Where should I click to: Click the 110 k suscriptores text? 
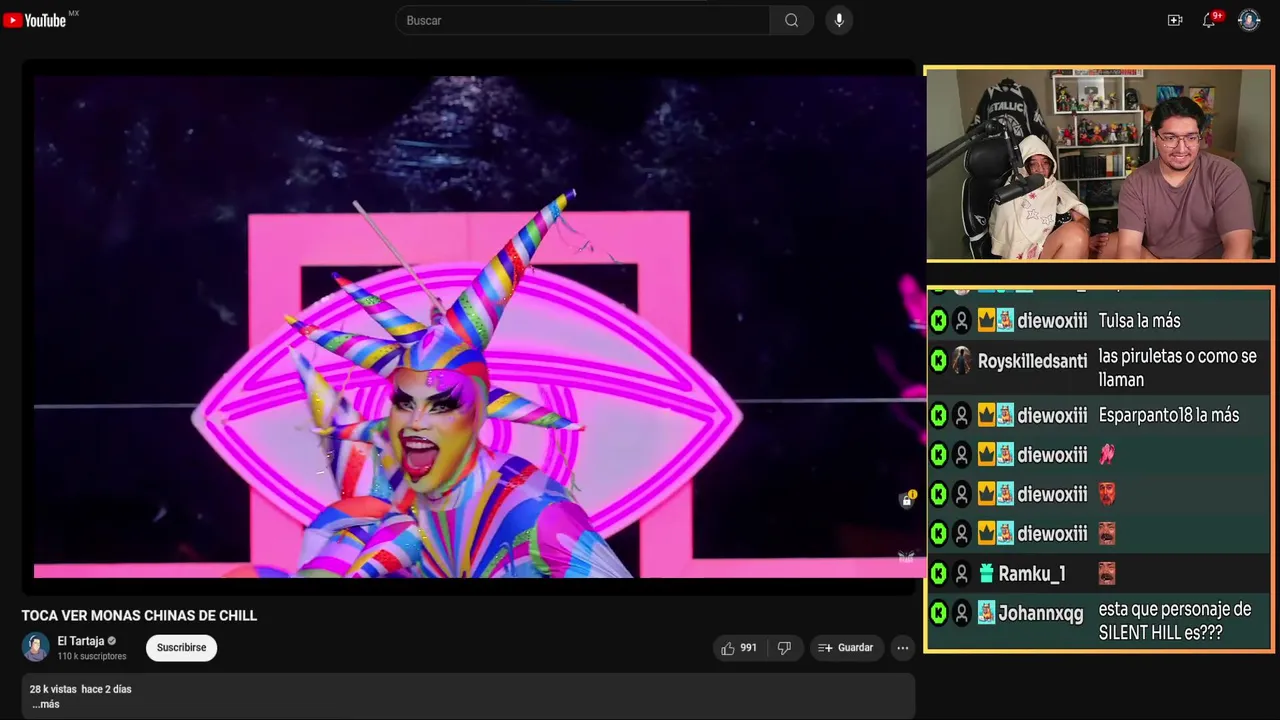coord(92,656)
